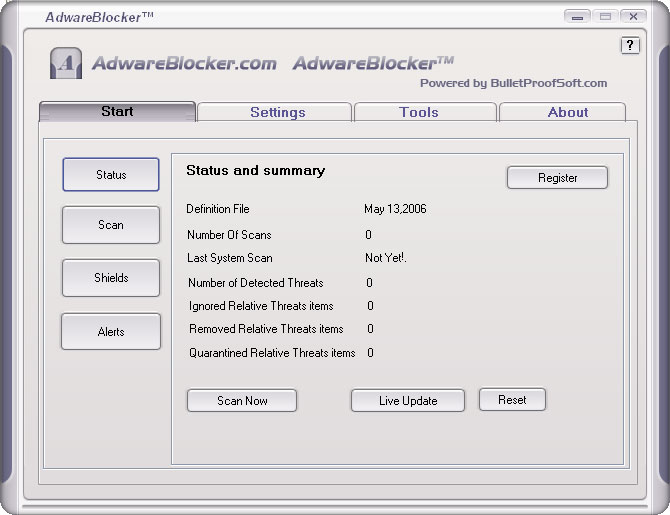670x515 pixels.
Task: Click the AdwareBlocker™ title bar text
Action: pyautogui.click(x=99, y=17)
